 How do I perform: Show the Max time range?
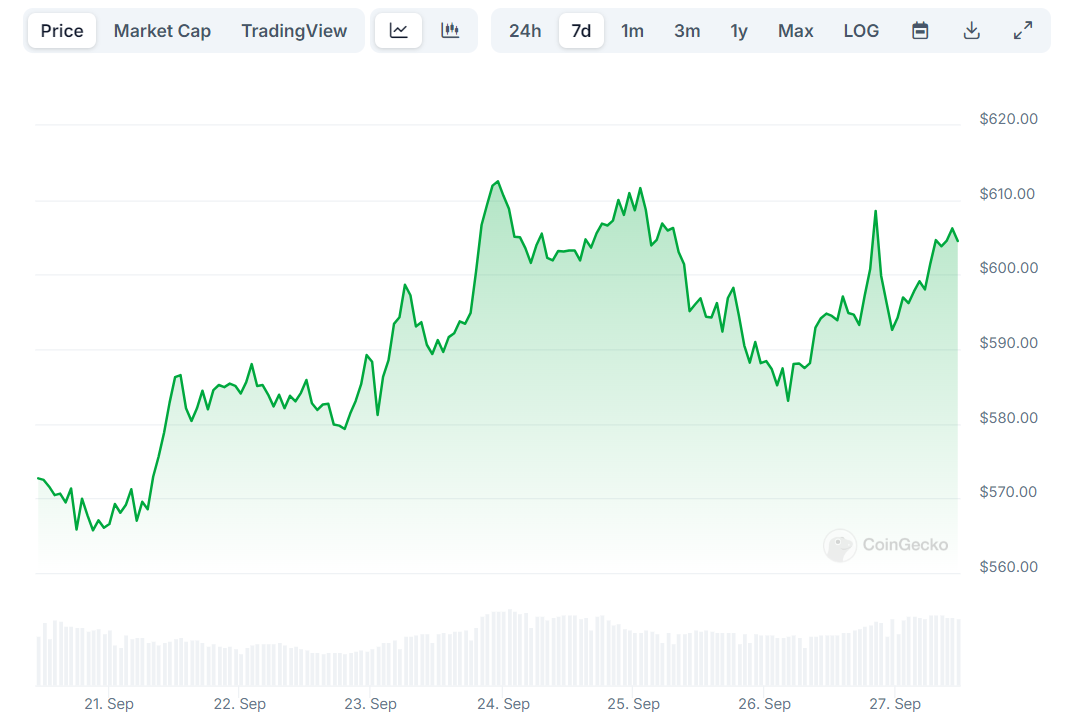pos(795,31)
